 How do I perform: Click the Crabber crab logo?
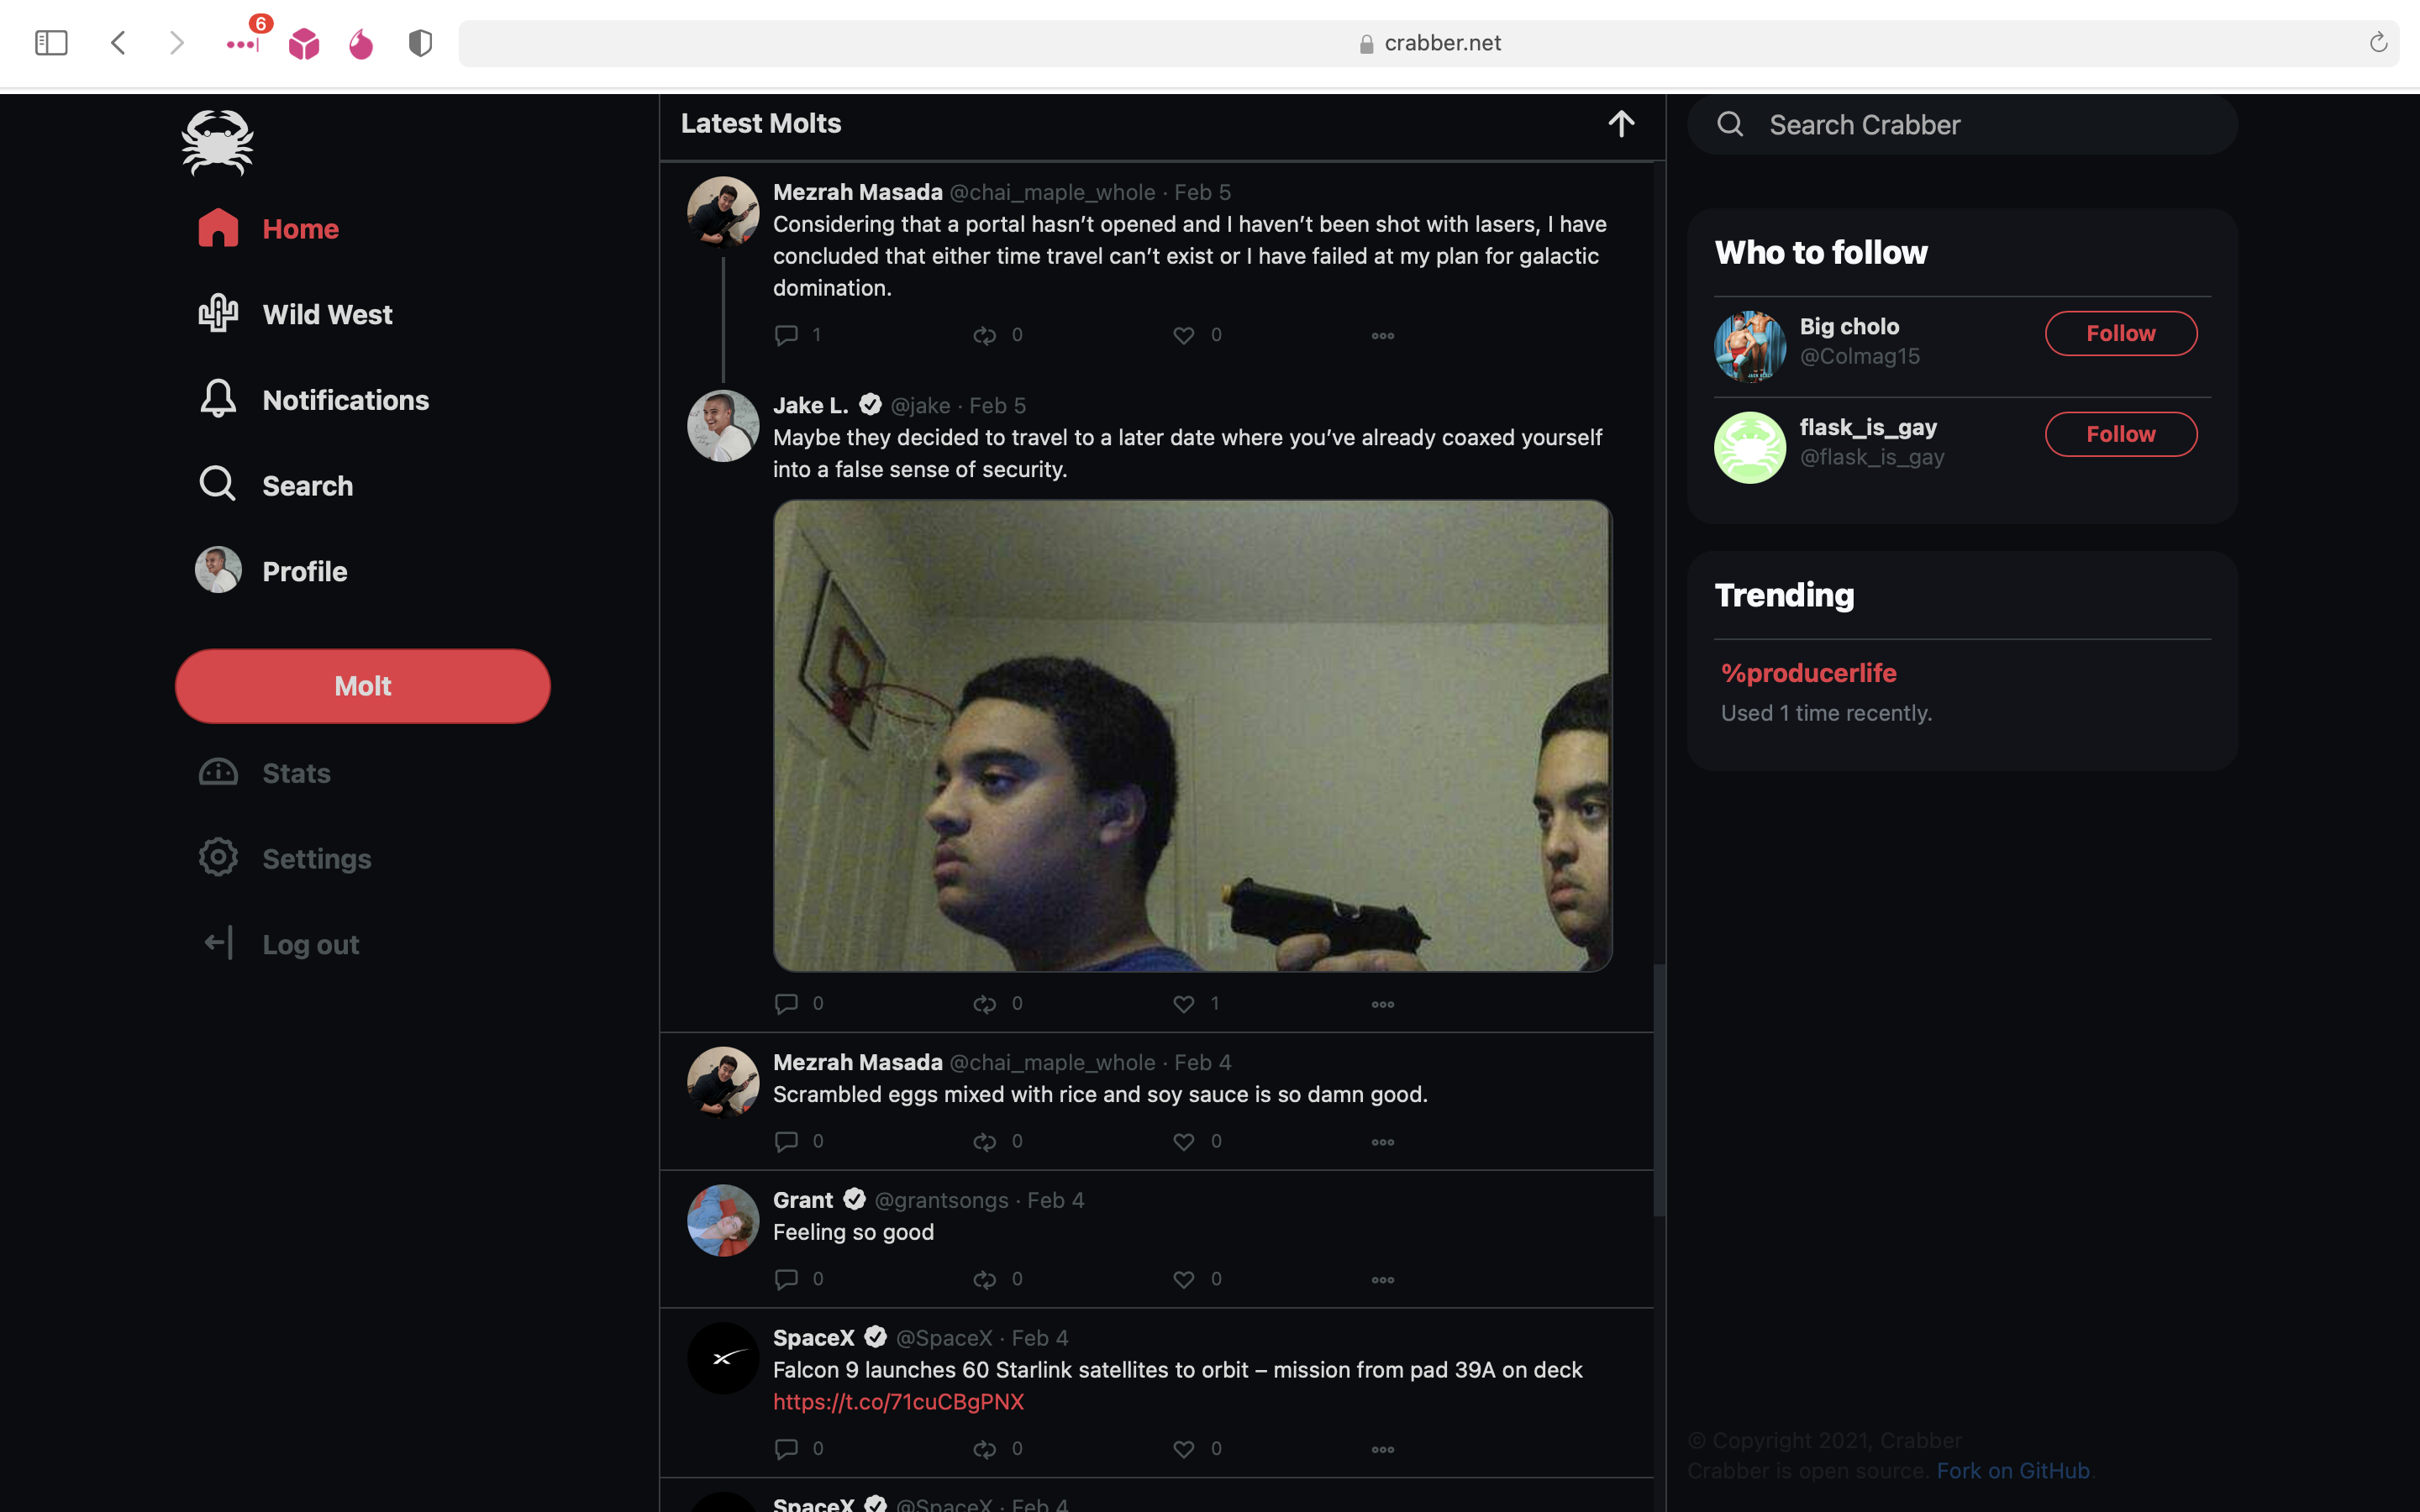click(x=217, y=142)
